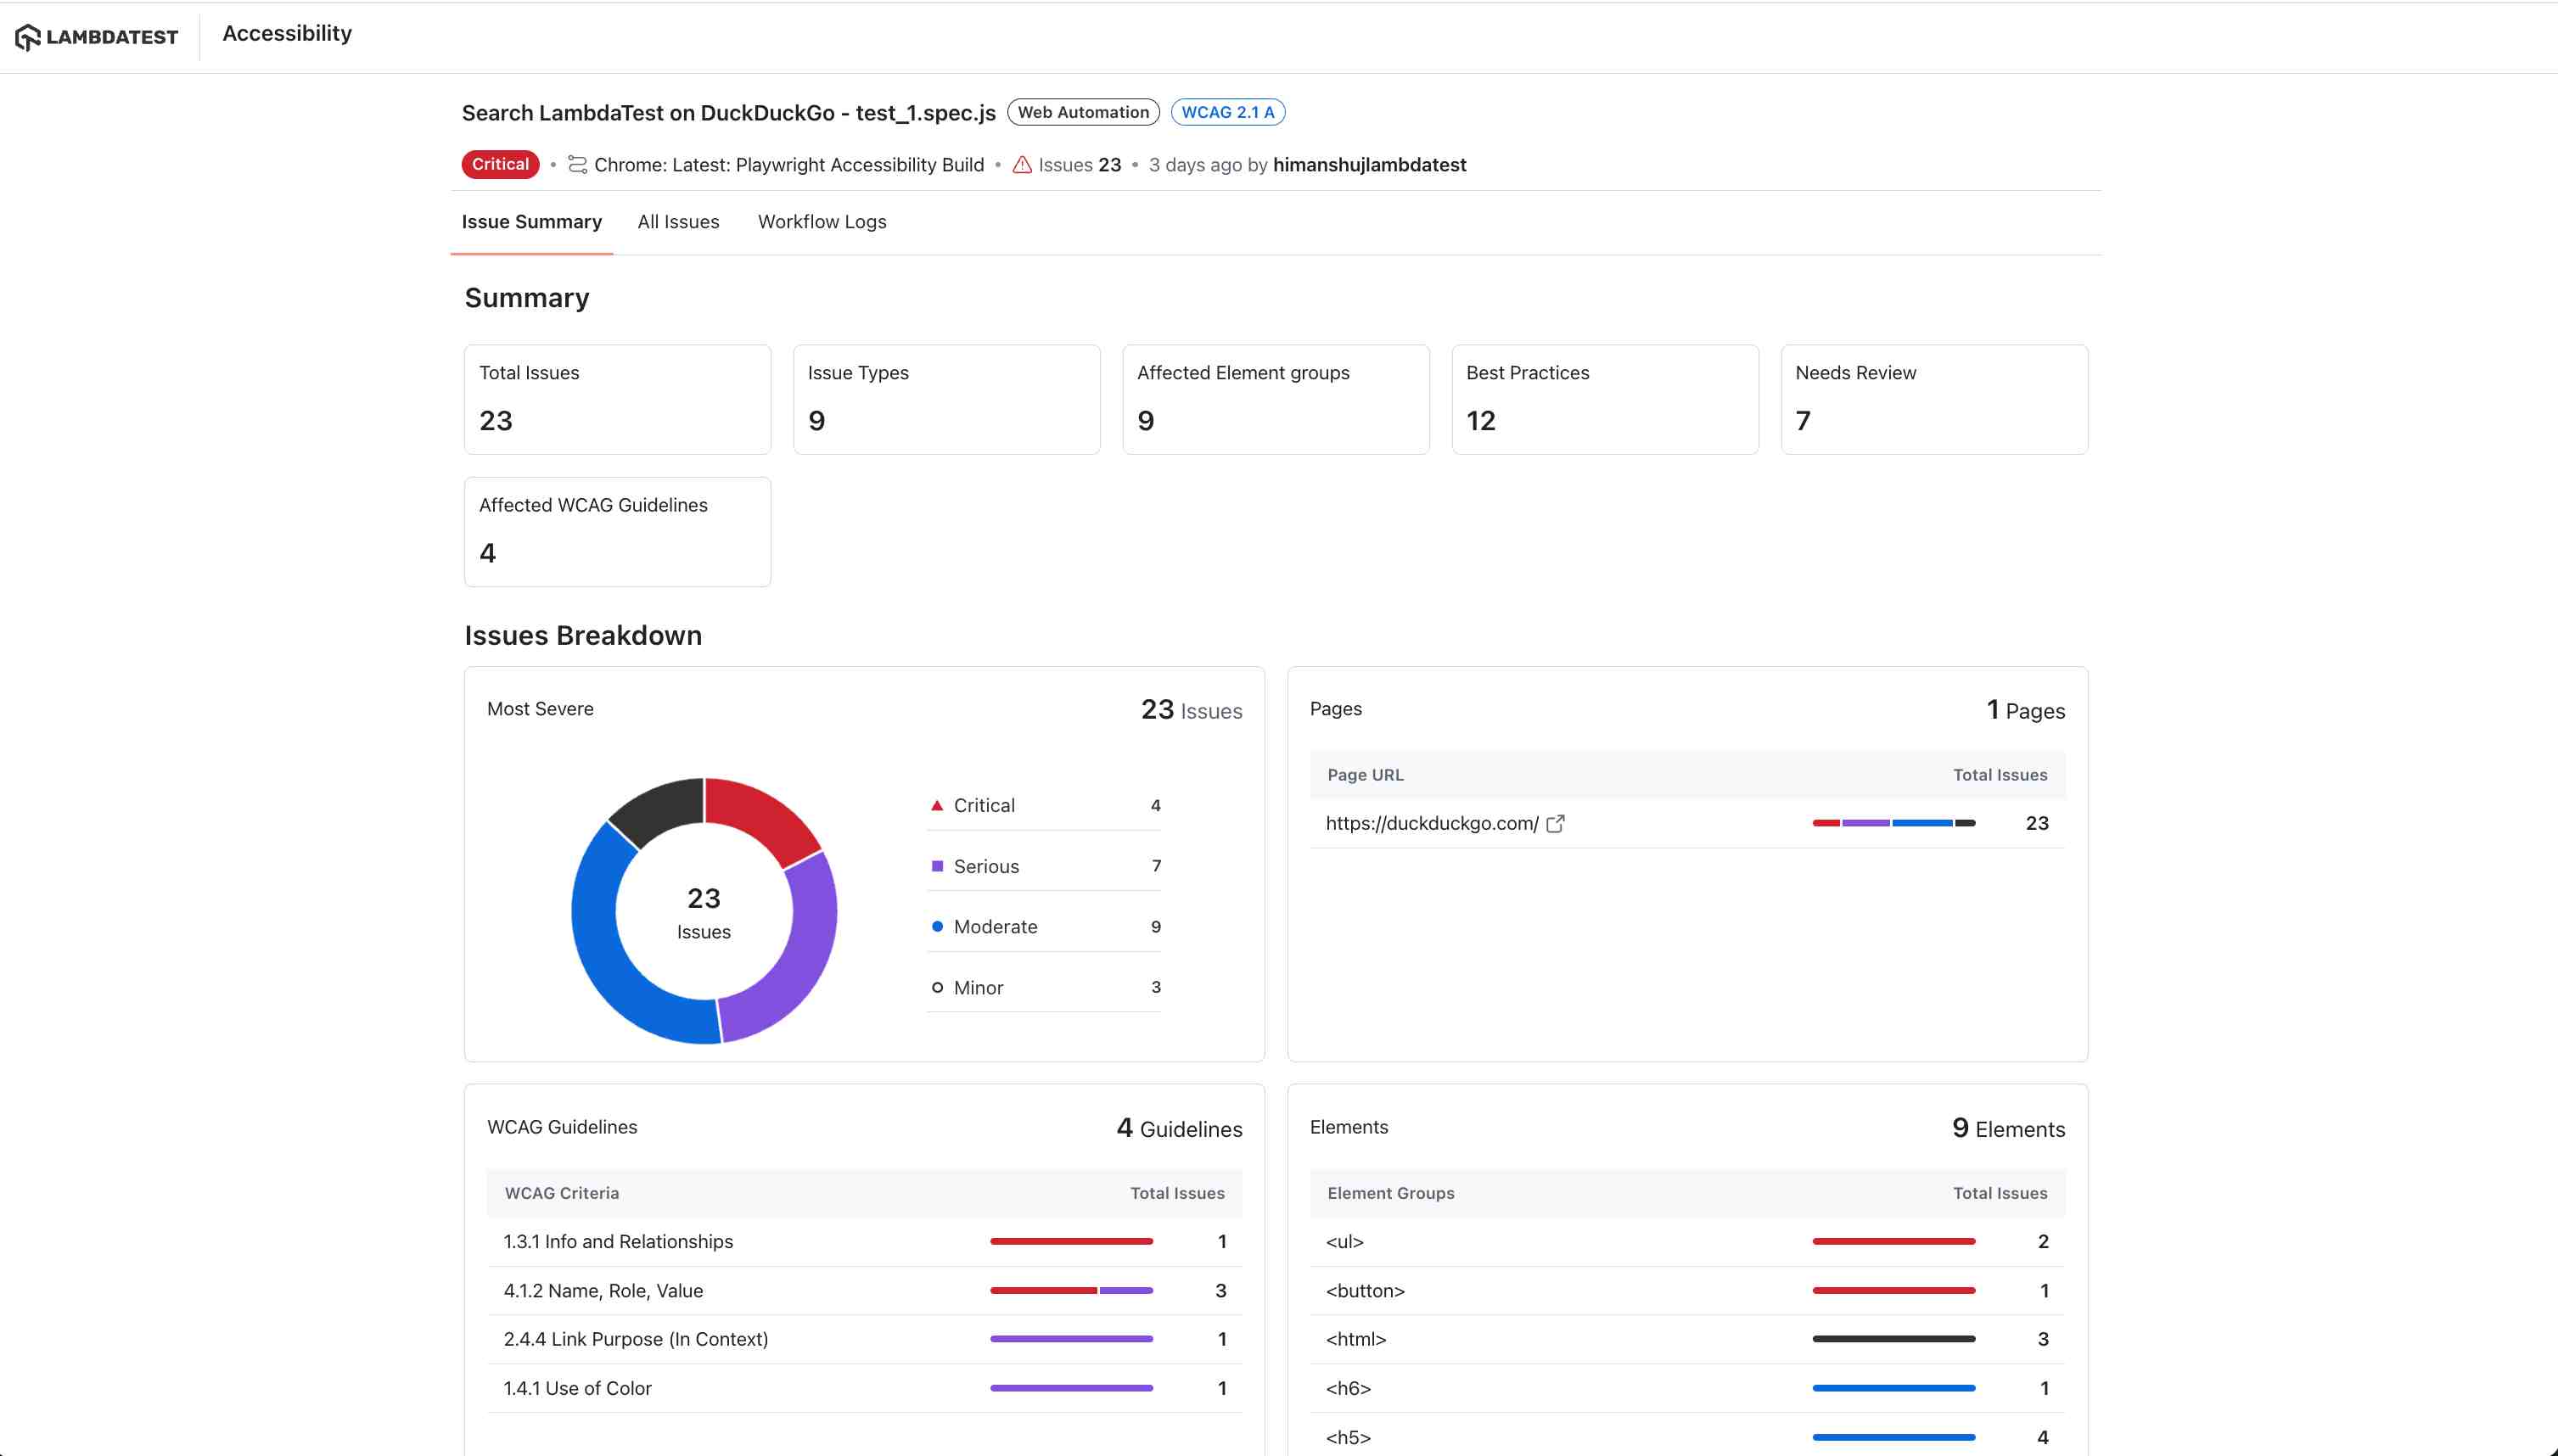Click the WCAG 2.1 A badge
Screen dimensions: 2558x1456
(x=1227, y=112)
